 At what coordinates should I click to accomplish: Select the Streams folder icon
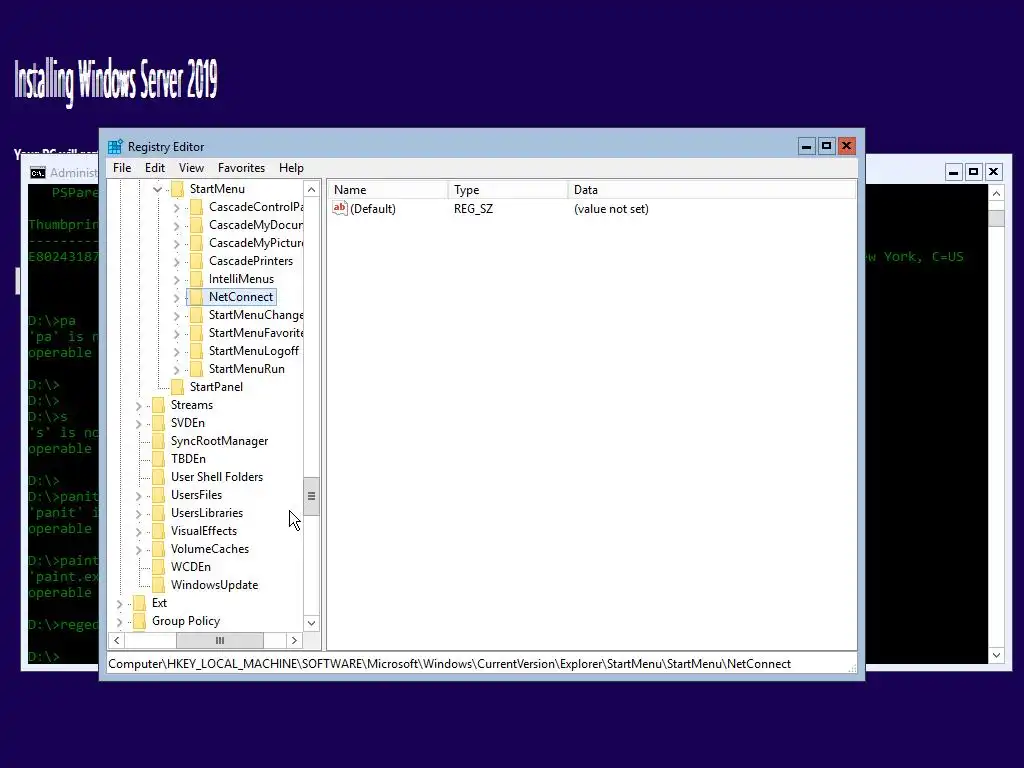pyautogui.click(x=158, y=406)
